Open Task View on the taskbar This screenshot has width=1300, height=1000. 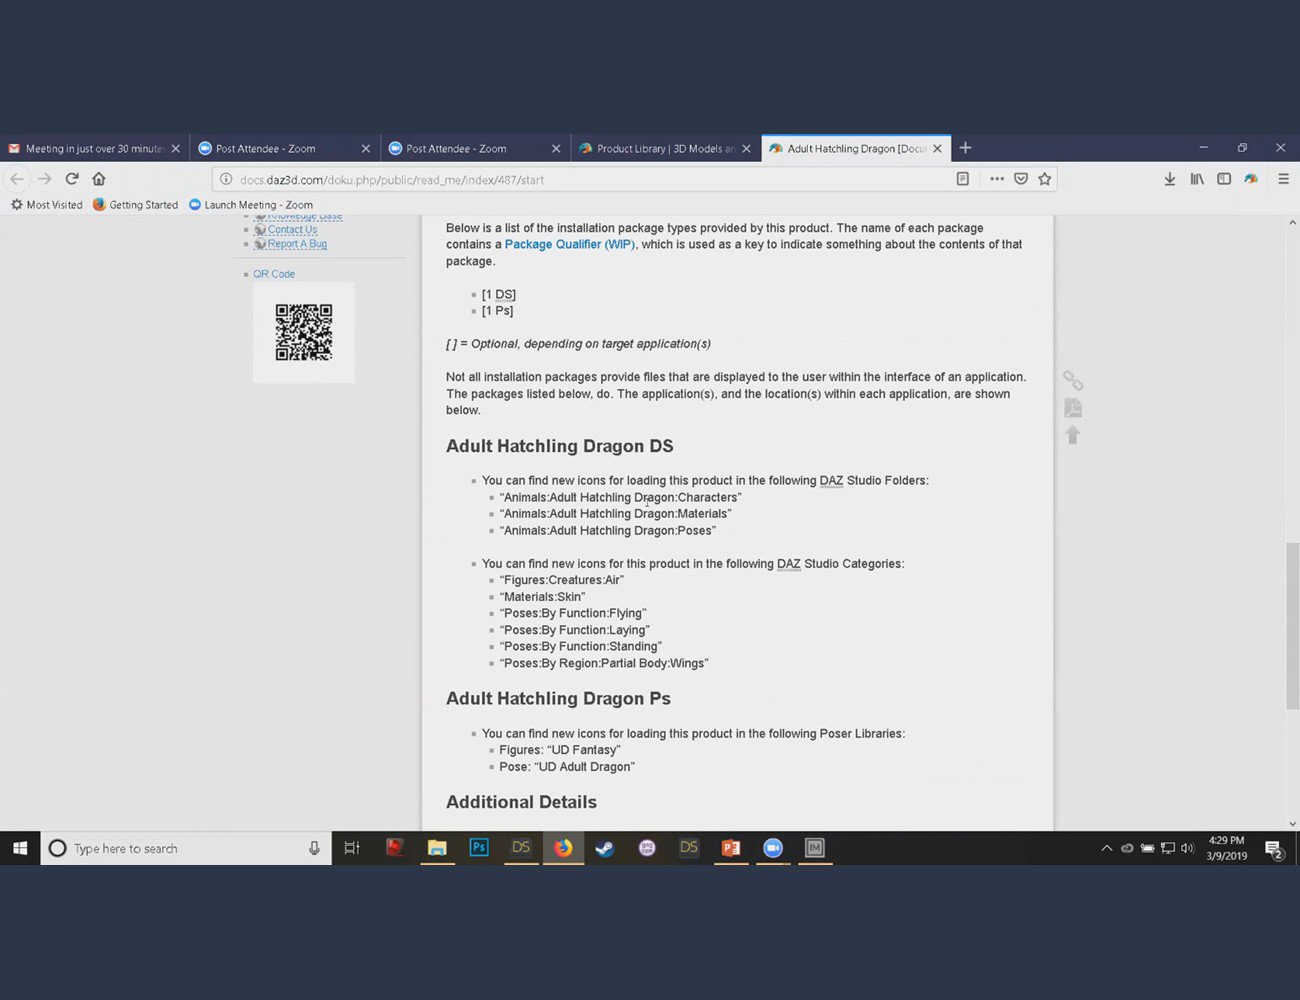click(x=352, y=848)
